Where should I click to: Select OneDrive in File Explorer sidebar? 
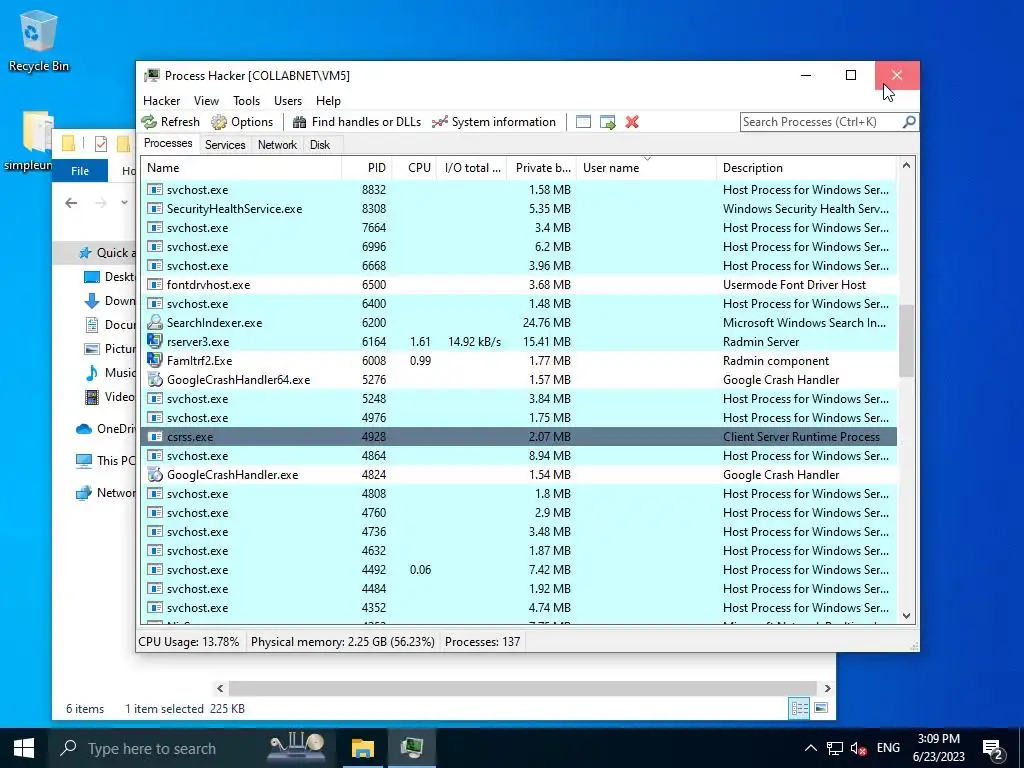[x=106, y=429]
